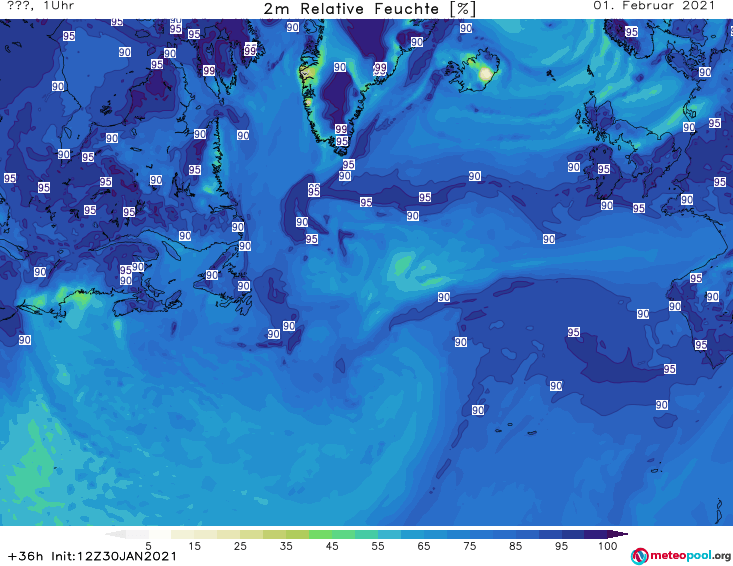Screen dimensions: 733x566
Task: Click the '15' tick on the color scale
Action: coord(194,545)
